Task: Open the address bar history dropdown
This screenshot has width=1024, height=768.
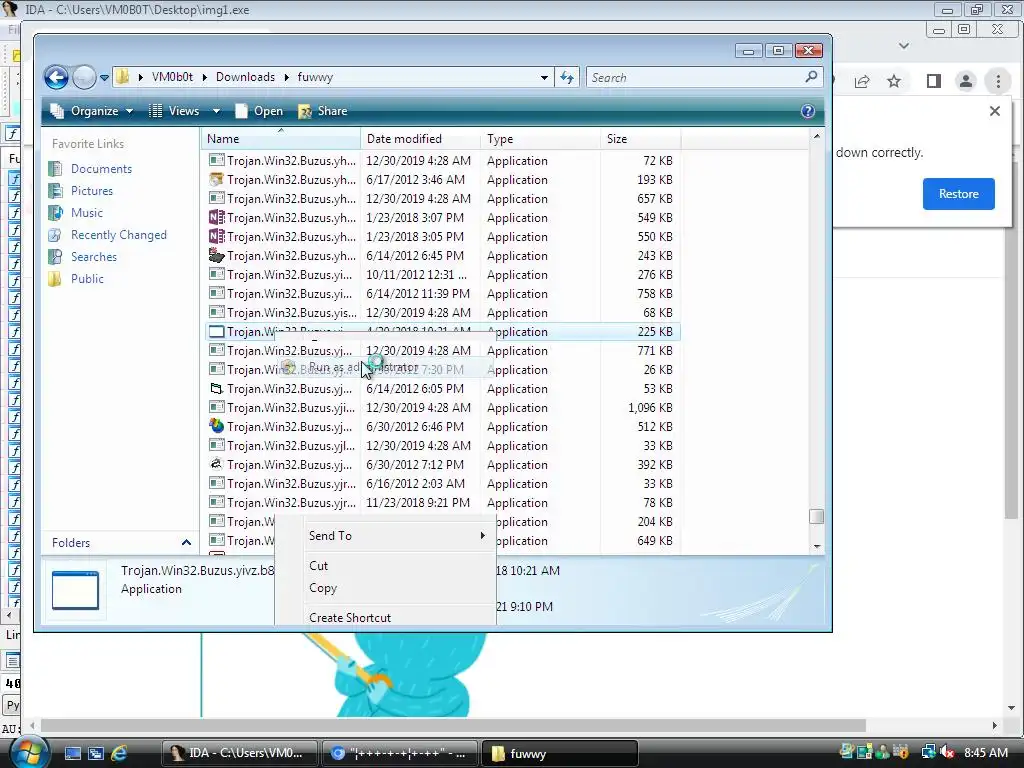Action: (544, 78)
